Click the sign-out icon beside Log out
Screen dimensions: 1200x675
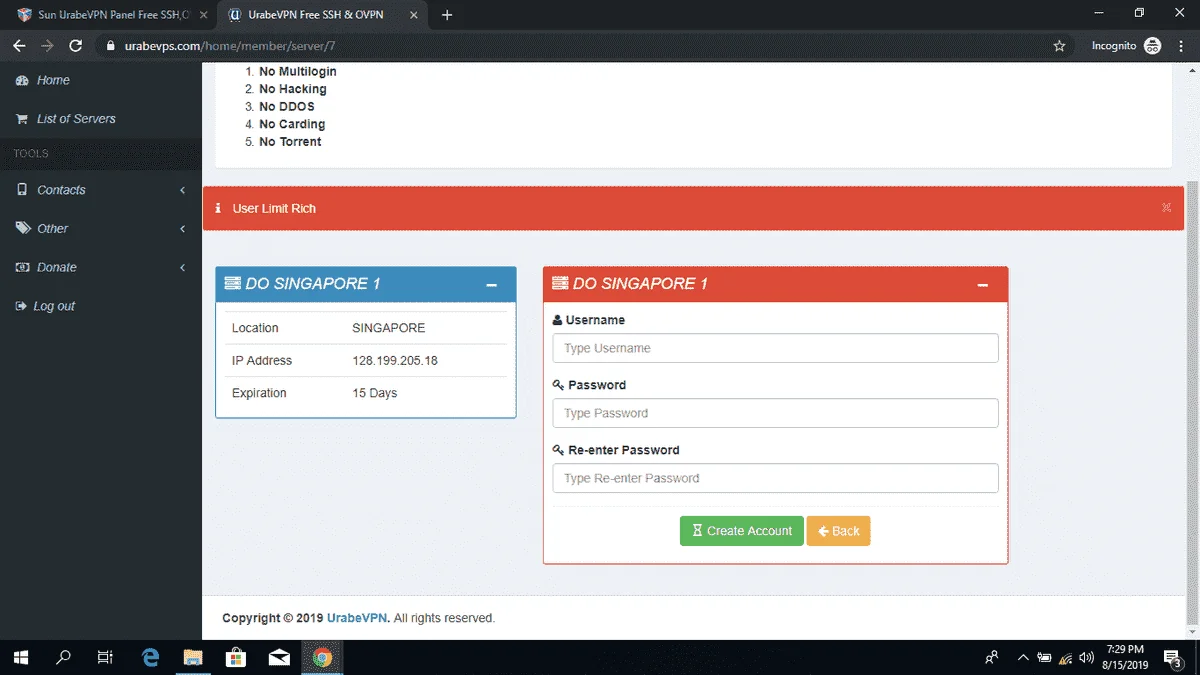pyautogui.click(x=21, y=307)
